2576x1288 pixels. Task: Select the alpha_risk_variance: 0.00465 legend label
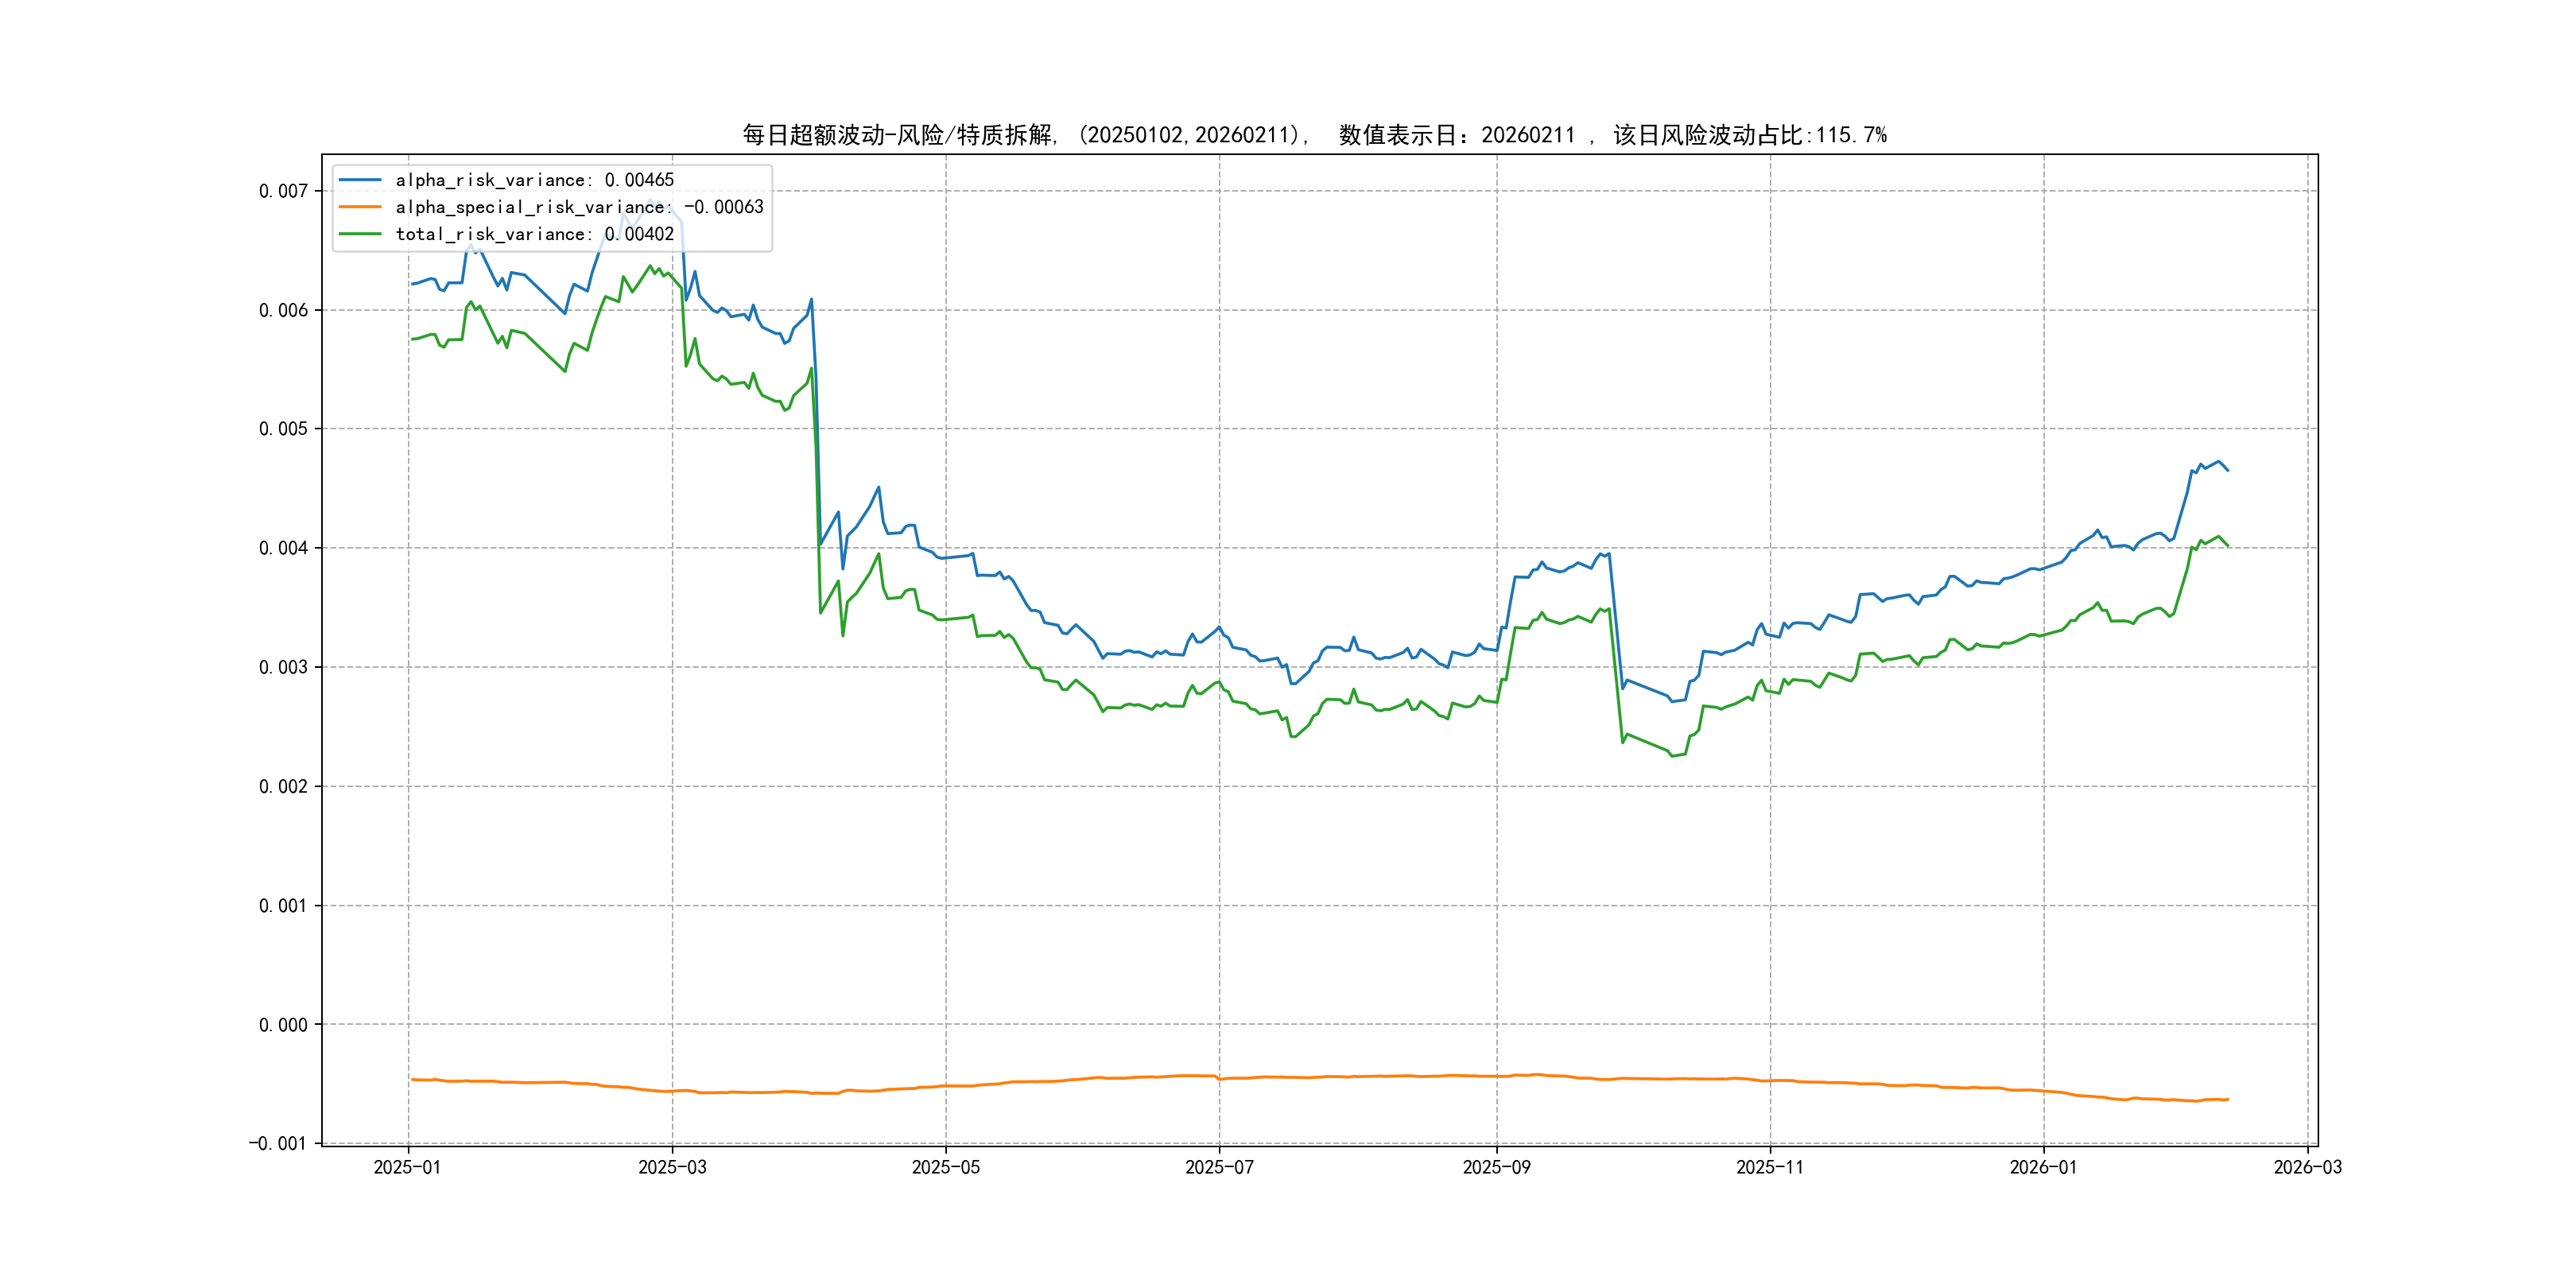(534, 180)
